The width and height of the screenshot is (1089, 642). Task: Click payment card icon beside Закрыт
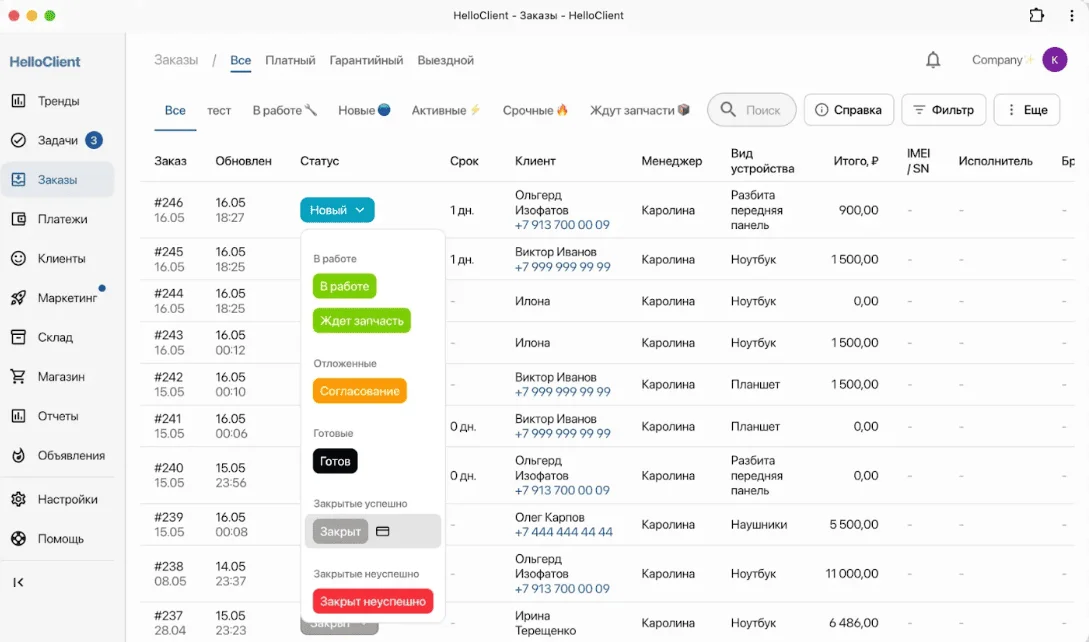click(382, 532)
